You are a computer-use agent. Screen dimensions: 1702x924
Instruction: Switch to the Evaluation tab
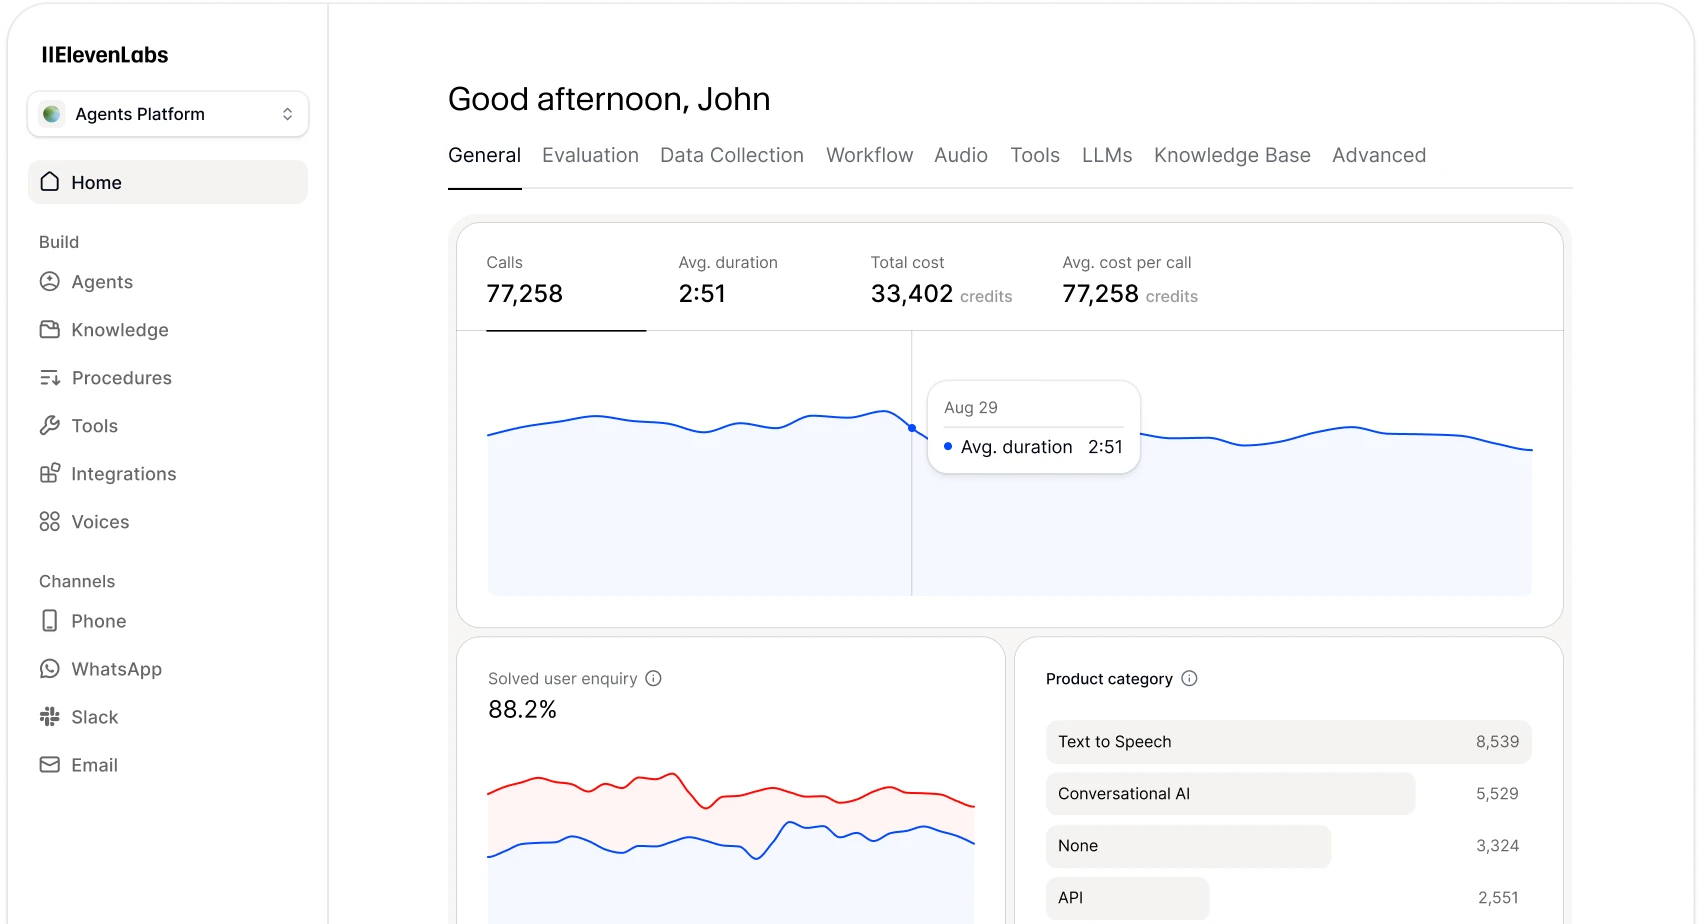click(x=590, y=155)
